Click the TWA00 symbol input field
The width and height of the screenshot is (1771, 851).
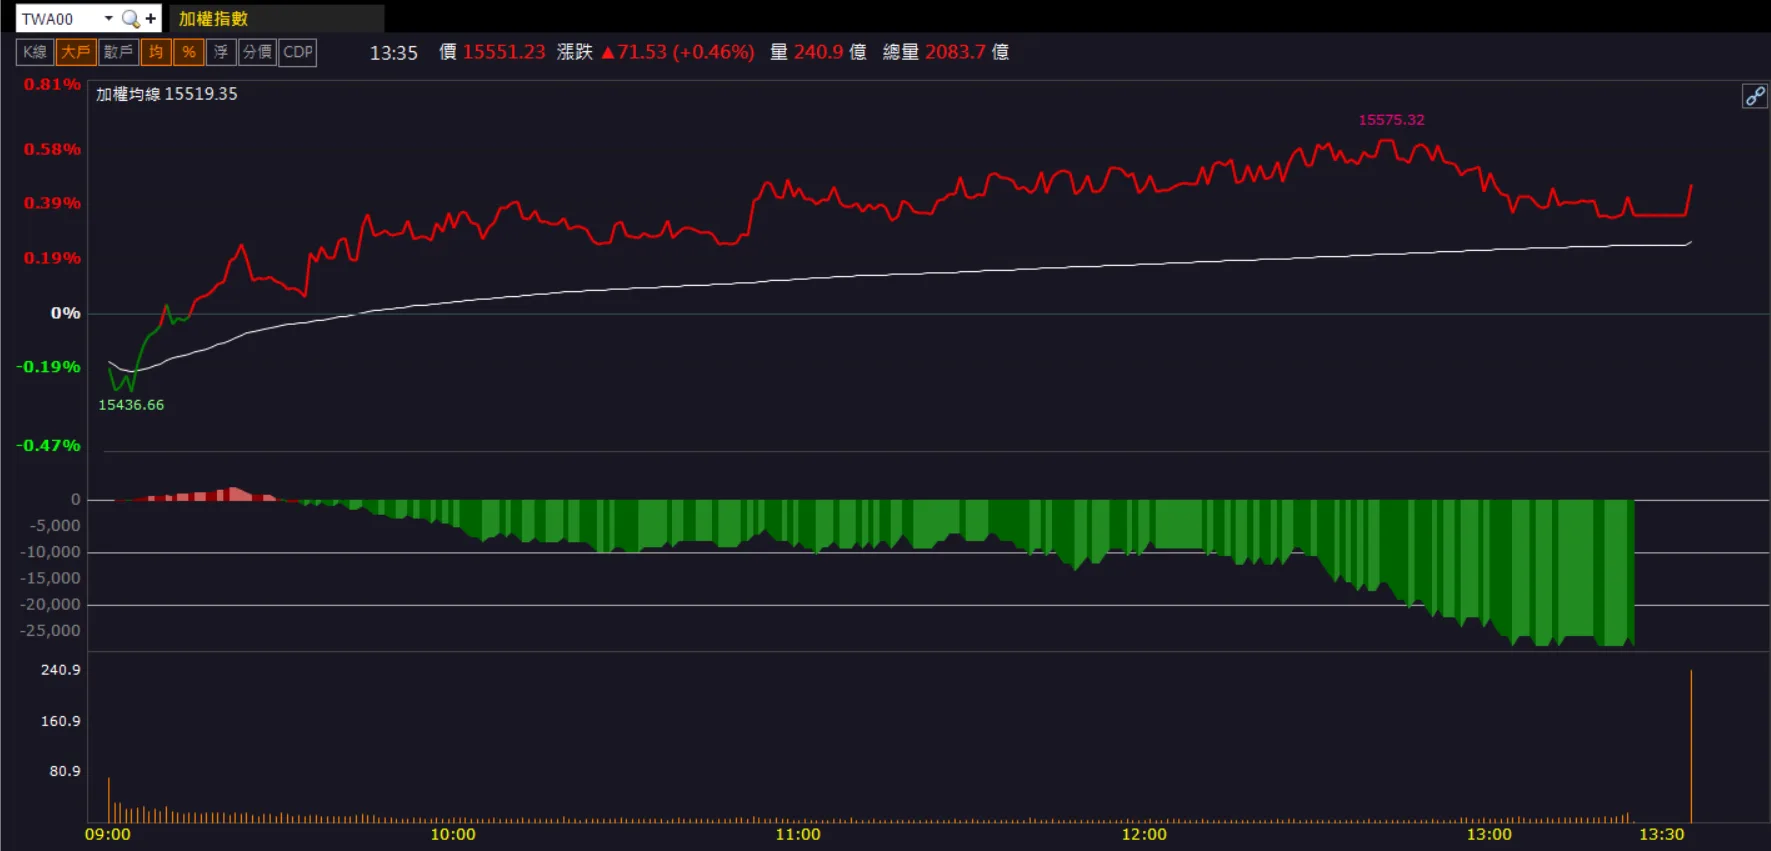pyautogui.click(x=58, y=19)
